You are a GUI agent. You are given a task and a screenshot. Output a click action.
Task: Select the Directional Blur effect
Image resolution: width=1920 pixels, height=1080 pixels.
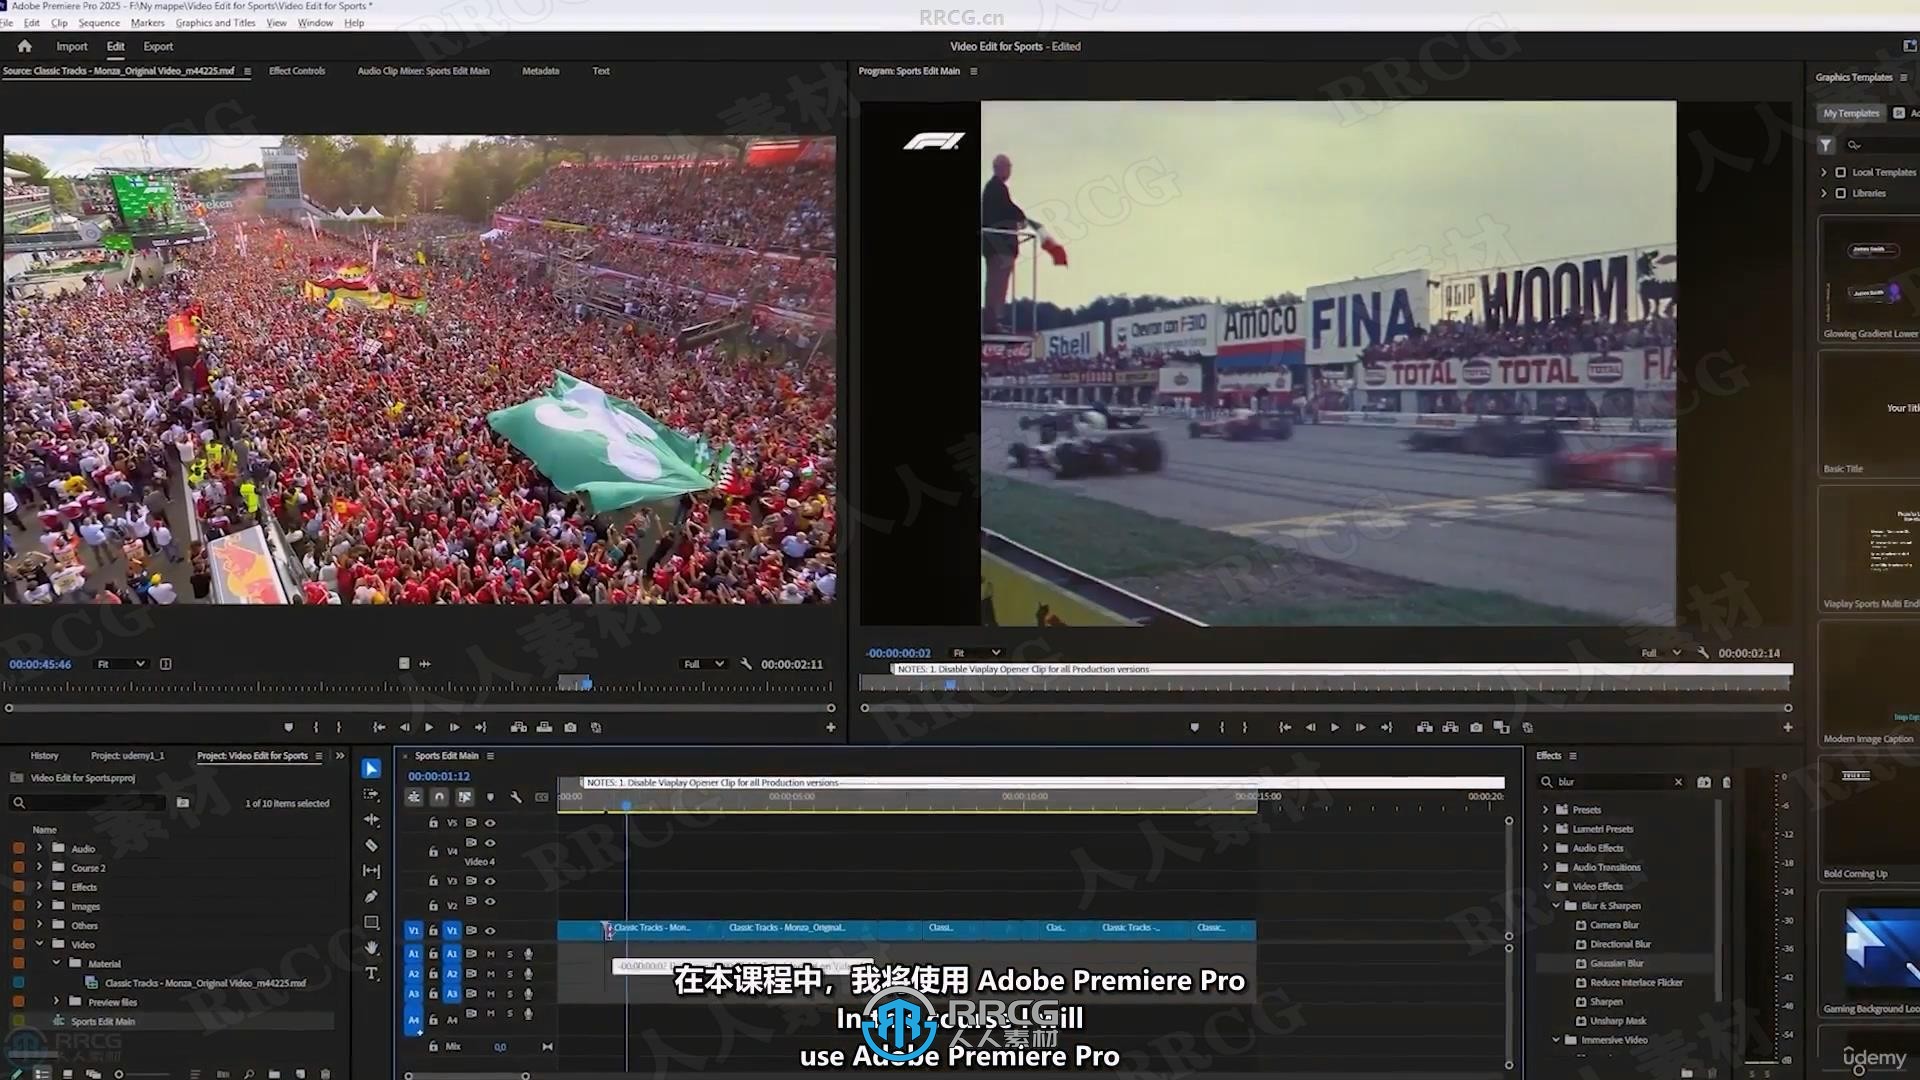coord(1620,944)
